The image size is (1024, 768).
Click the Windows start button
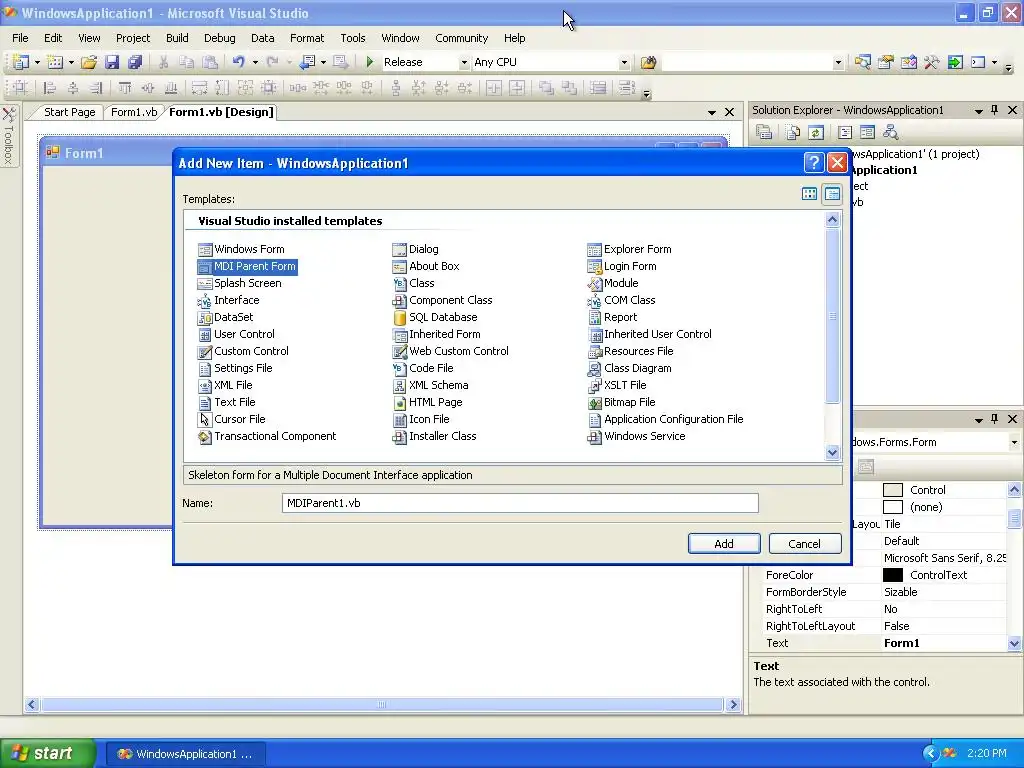pyautogui.click(x=46, y=753)
